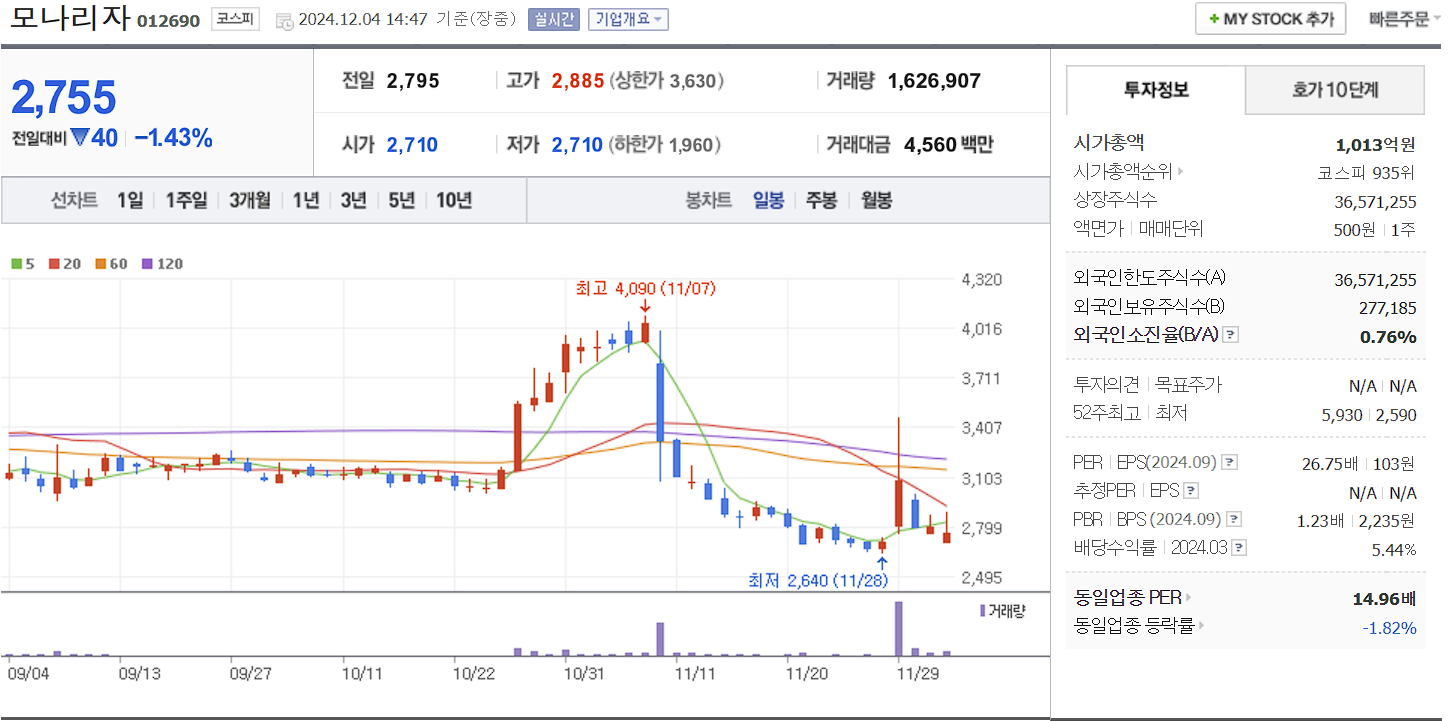Click the MY STOCK 추가 button
Viewport: 1448px width, 721px height.
[x=1270, y=18]
